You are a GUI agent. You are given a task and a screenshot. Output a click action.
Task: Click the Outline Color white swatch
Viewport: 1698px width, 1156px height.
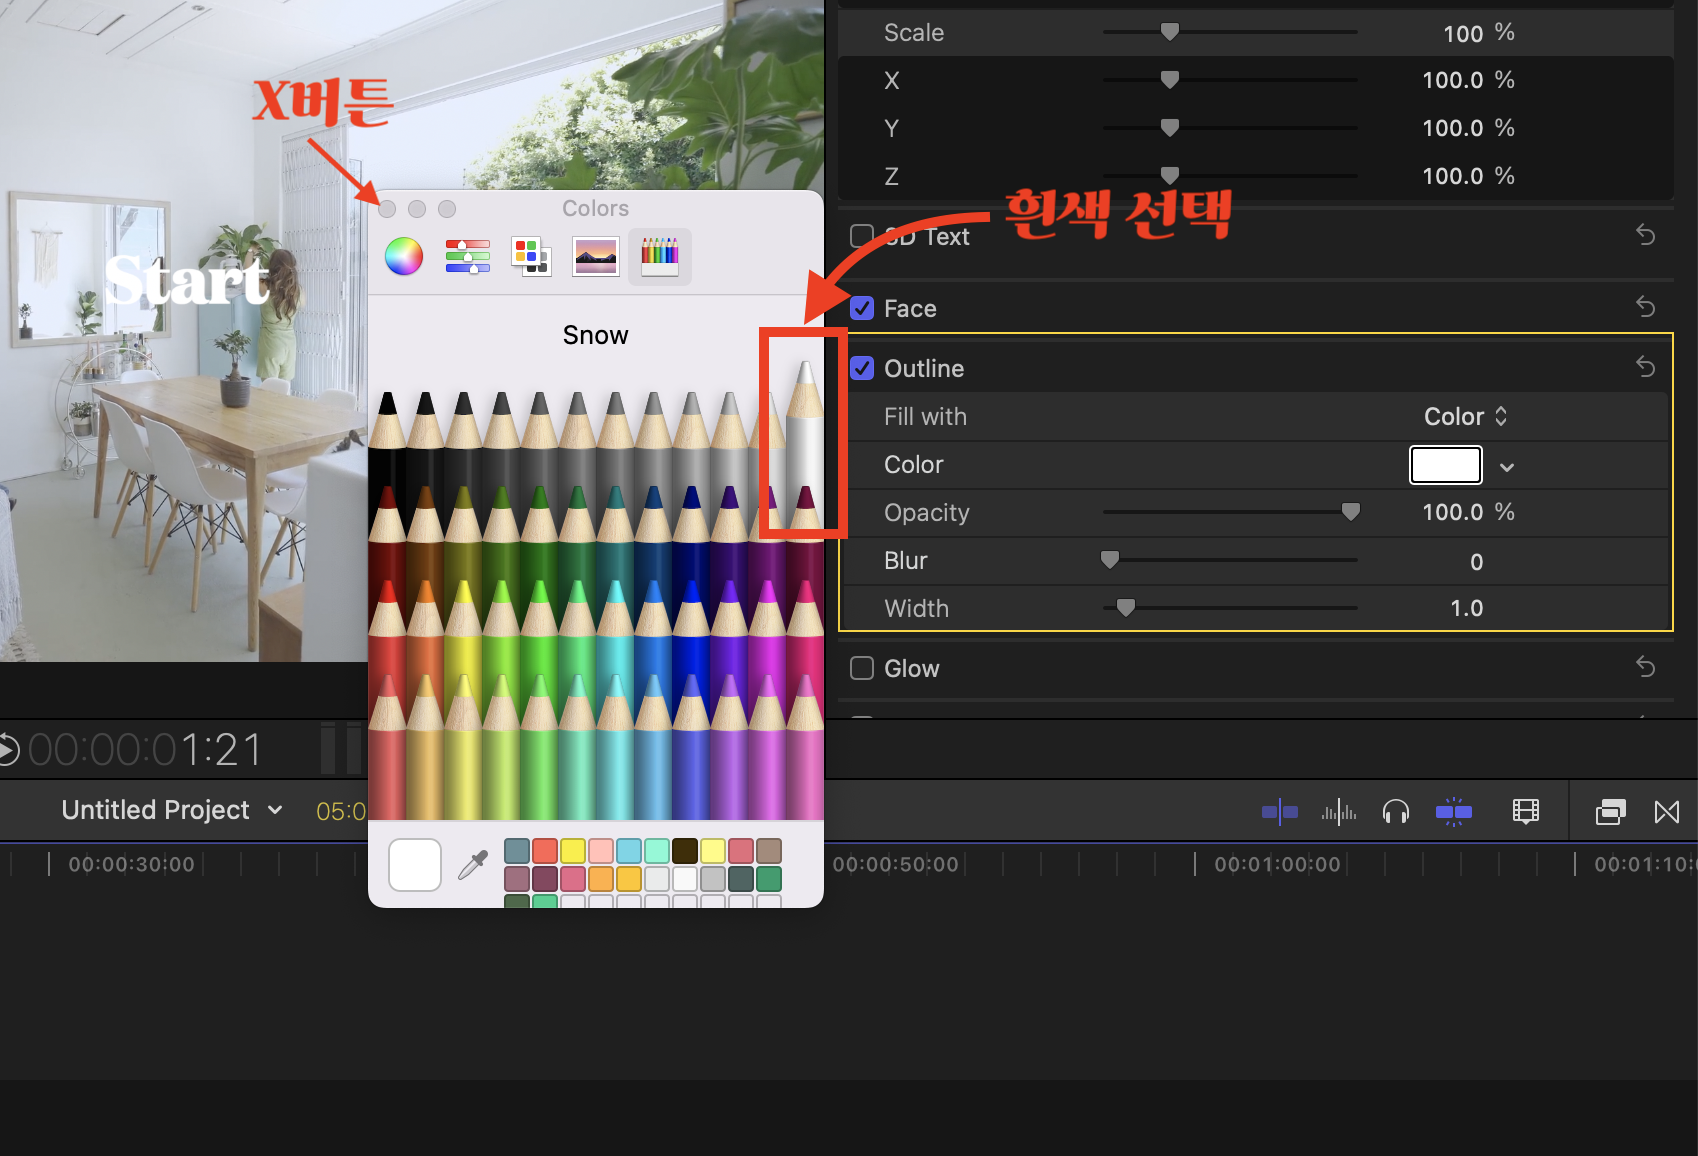(x=1445, y=465)
